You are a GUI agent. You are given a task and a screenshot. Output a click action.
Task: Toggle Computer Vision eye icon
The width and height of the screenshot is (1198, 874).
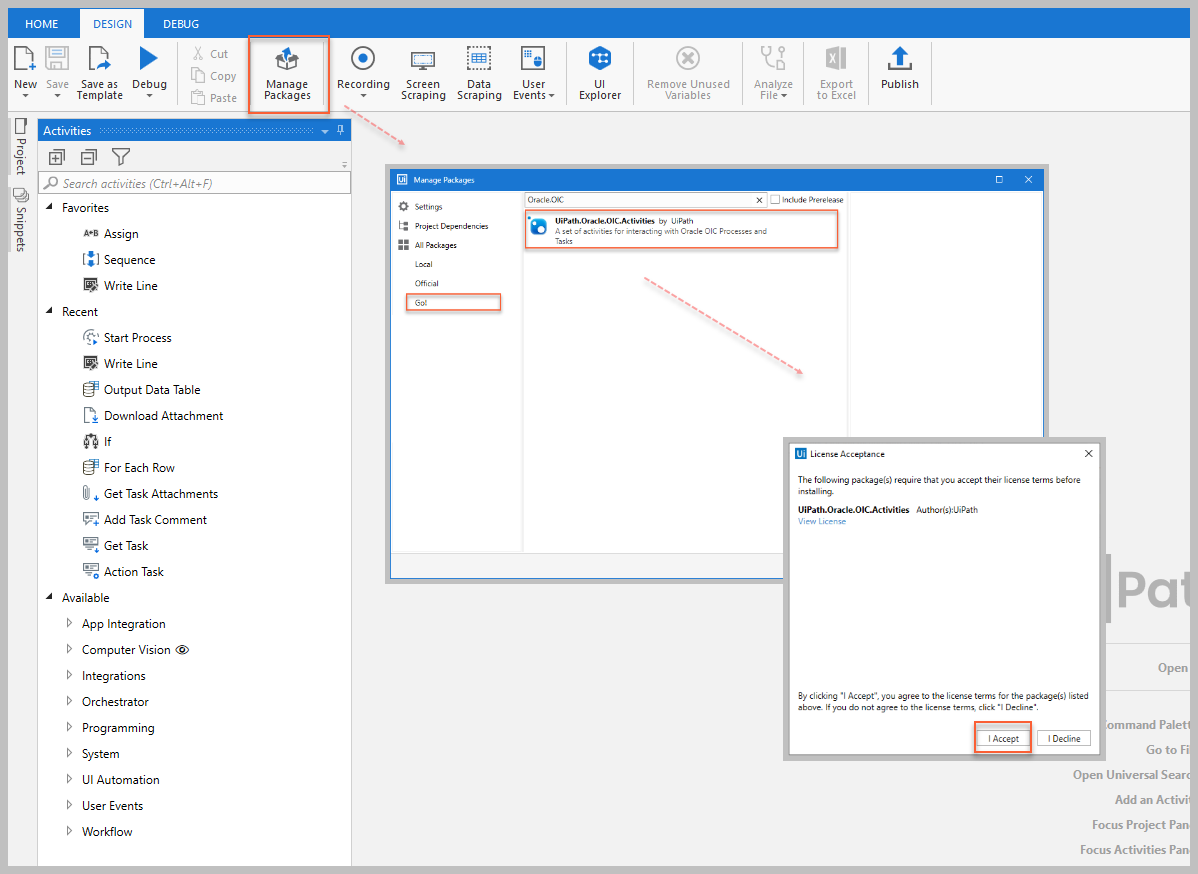(182, 650)
